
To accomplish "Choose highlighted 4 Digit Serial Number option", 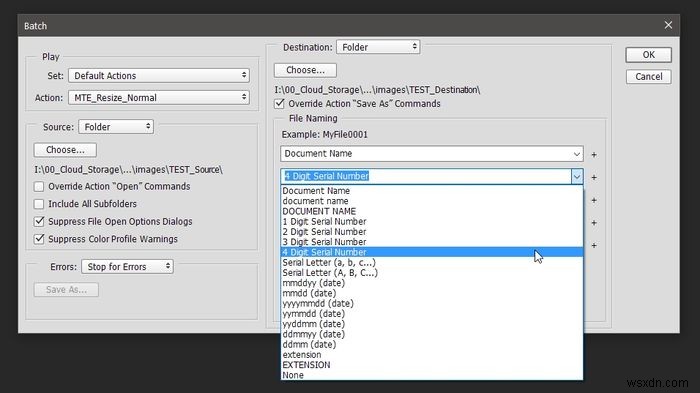I will click(432, 252).
